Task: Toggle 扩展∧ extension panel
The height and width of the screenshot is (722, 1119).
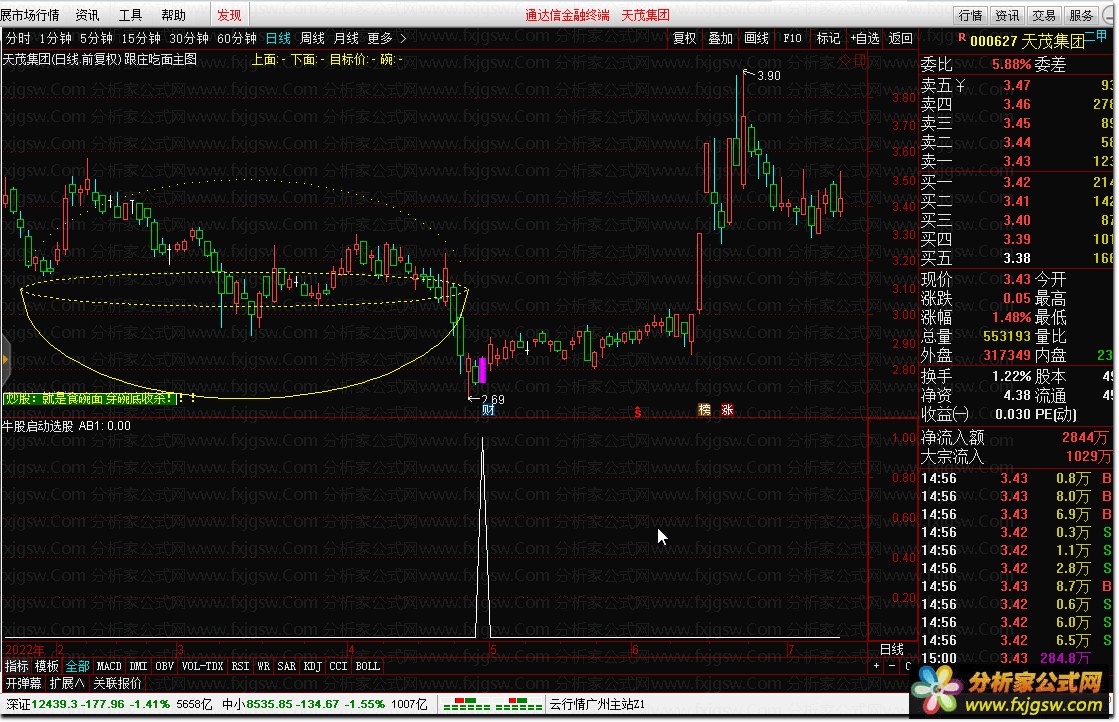Action: (x=67, y=683)
